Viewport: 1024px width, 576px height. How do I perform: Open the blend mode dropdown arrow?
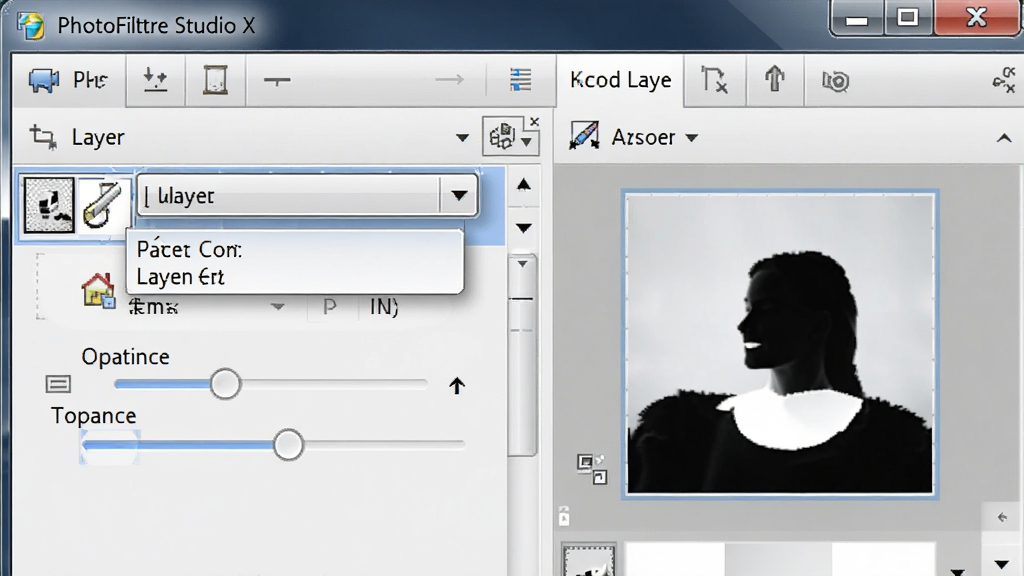point(278,306)
